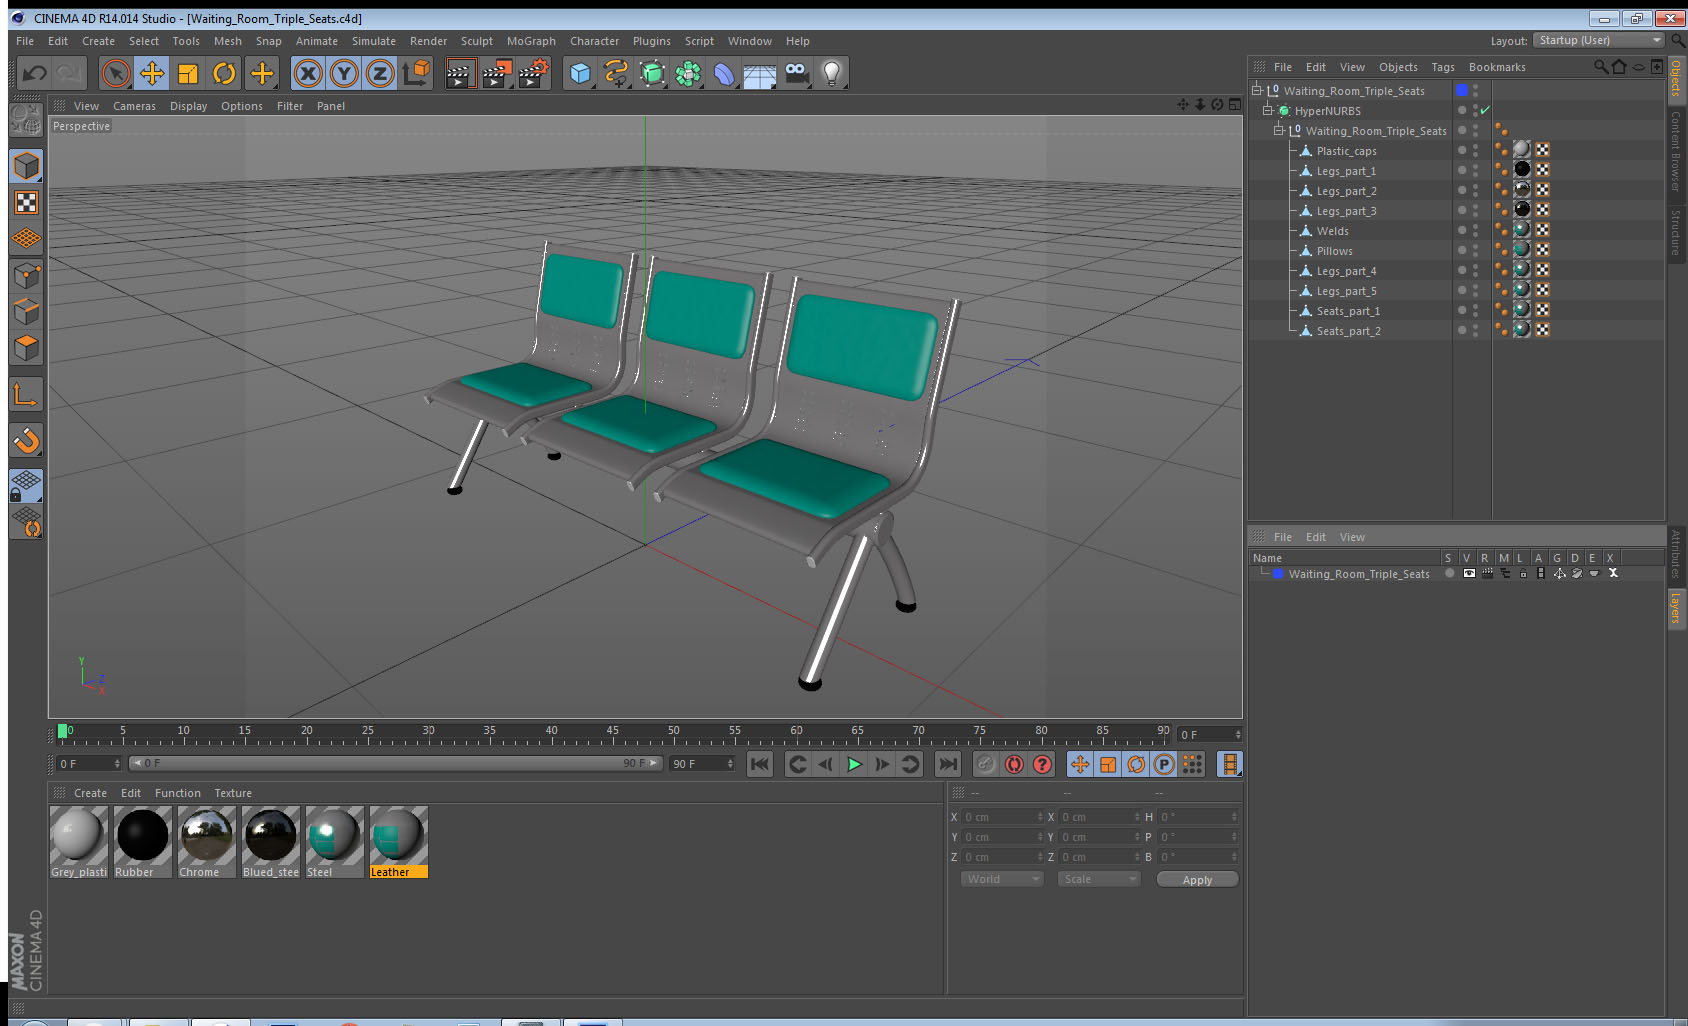Viewport: 1688px width, 1026px height.
Task: Enable the Axis tool
Action: (26, 394)
